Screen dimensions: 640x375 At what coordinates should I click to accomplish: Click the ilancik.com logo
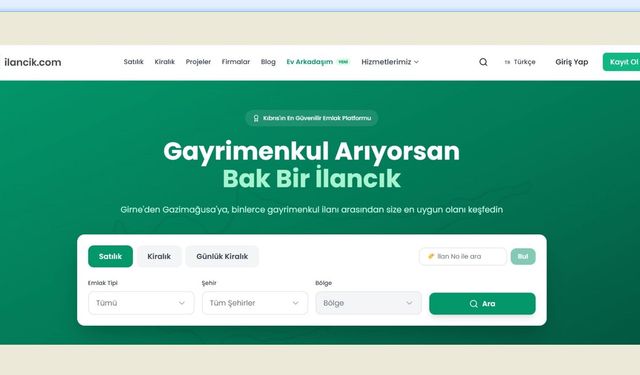coord(32,62)
